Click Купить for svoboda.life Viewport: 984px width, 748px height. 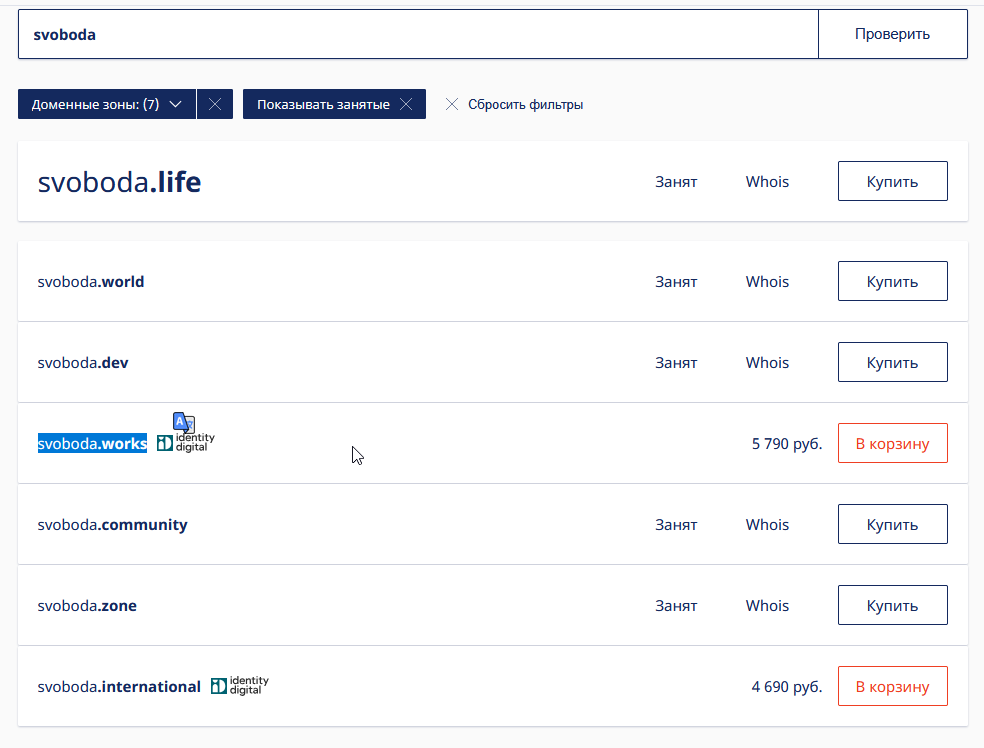[892, 181]
